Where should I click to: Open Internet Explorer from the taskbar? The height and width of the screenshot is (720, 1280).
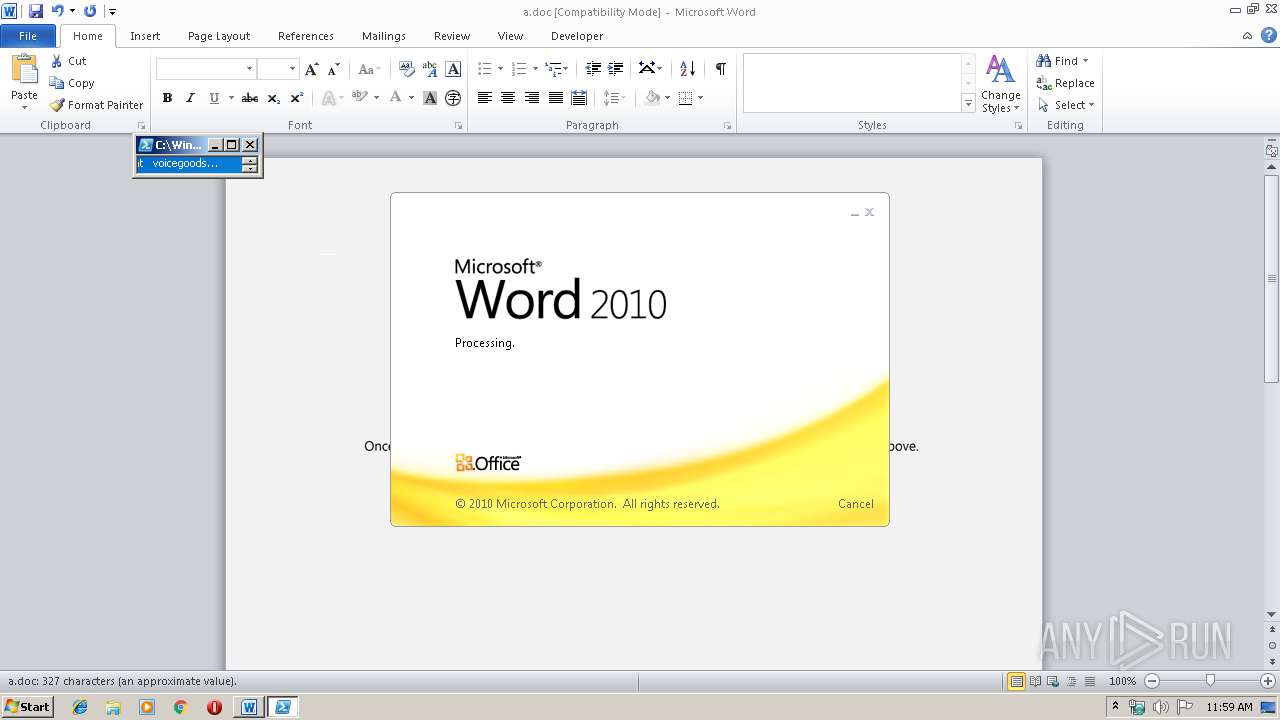tap(80, 707)
